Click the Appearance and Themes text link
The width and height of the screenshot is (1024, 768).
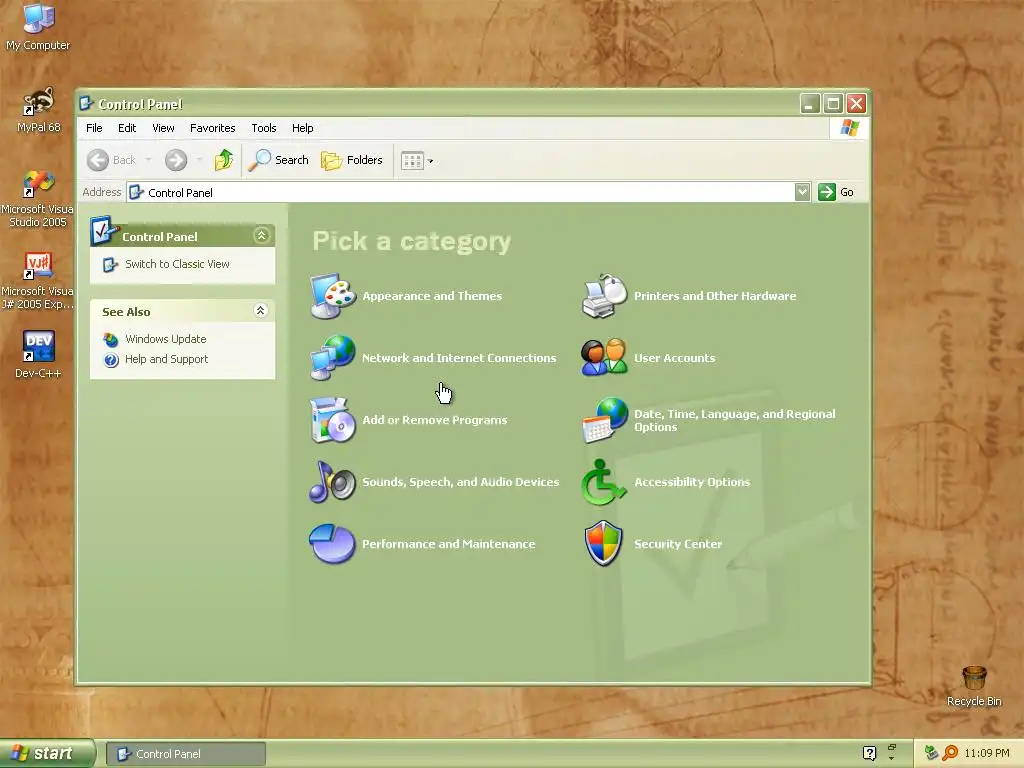432,296
